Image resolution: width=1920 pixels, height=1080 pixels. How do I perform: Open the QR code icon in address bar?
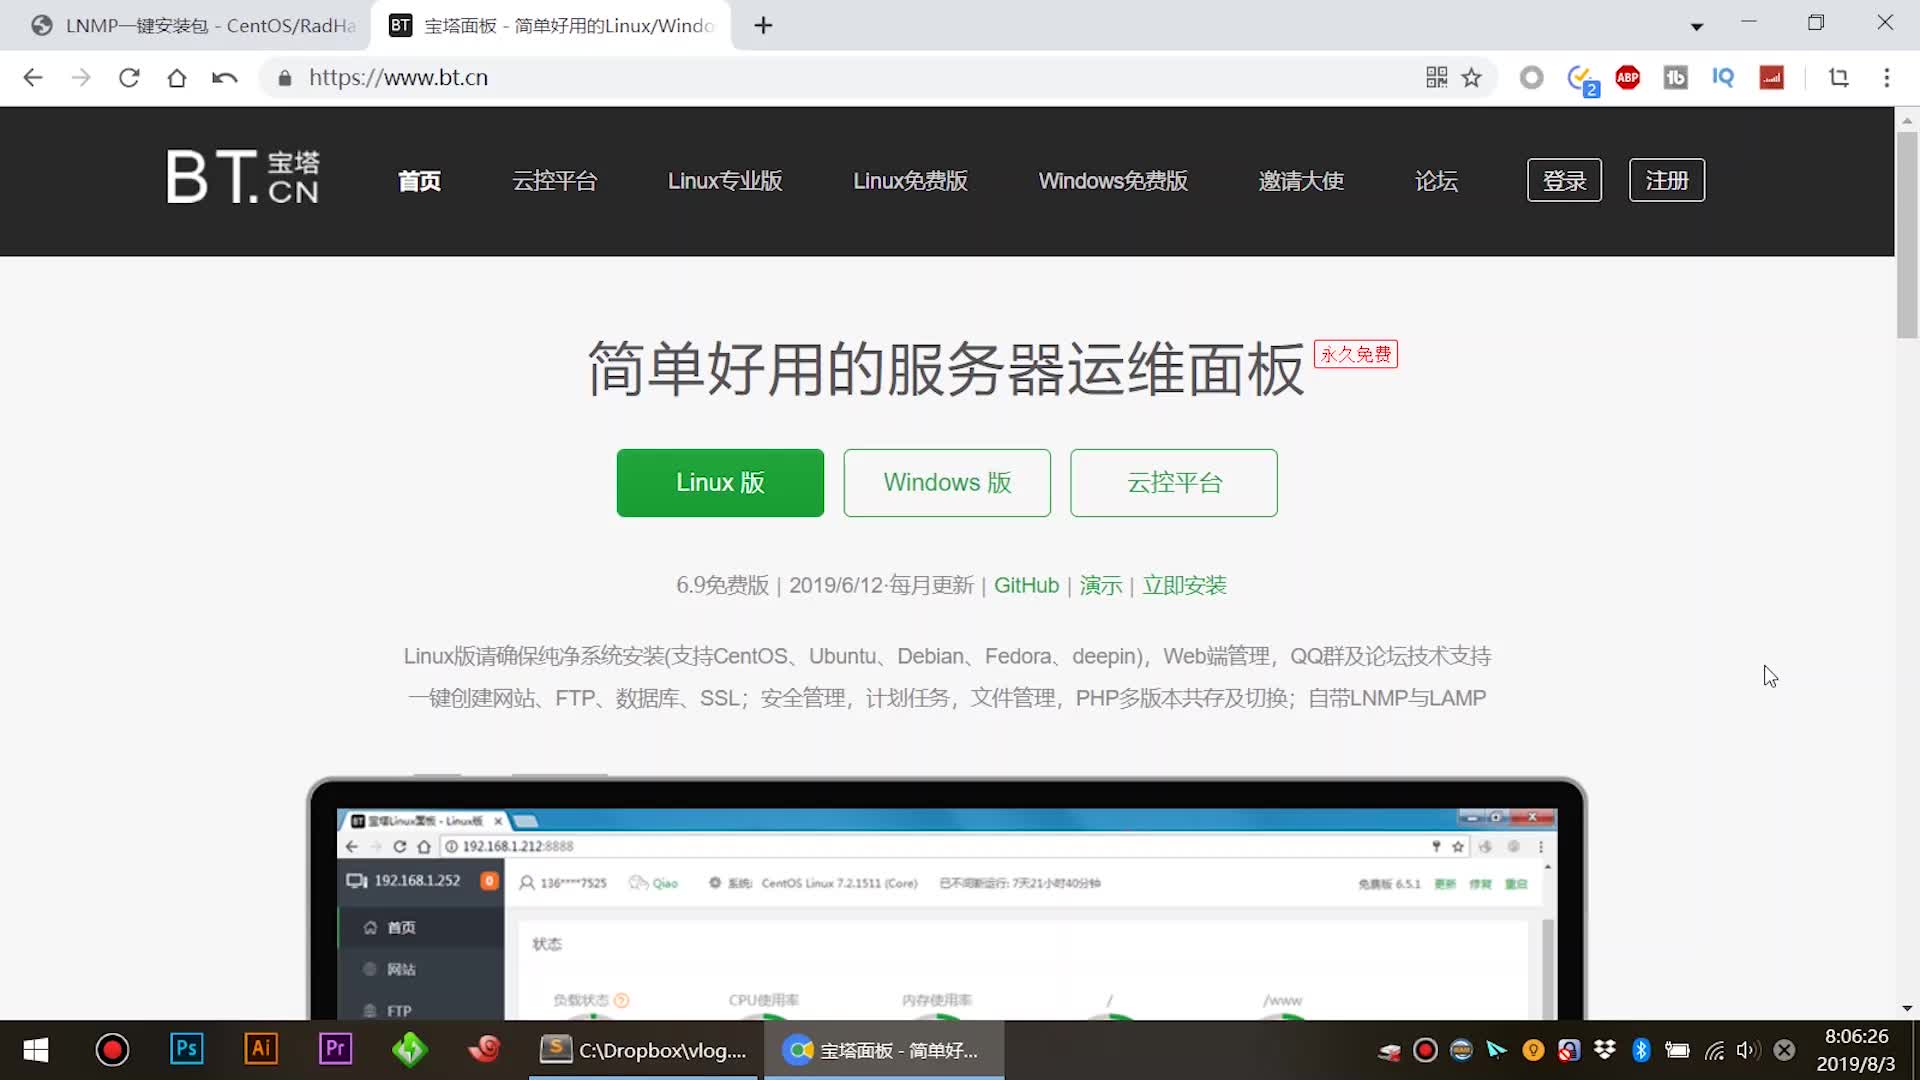1437,78
